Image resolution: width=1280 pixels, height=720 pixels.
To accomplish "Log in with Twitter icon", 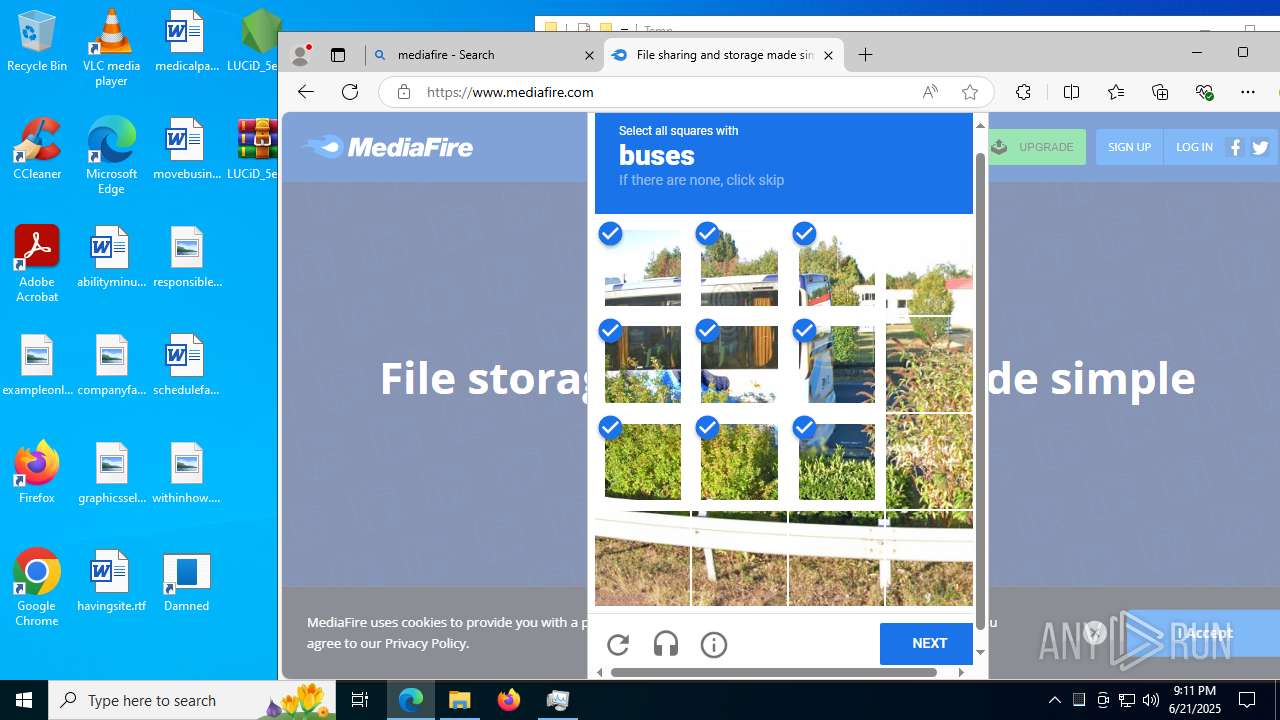I will coord(1260,147).
